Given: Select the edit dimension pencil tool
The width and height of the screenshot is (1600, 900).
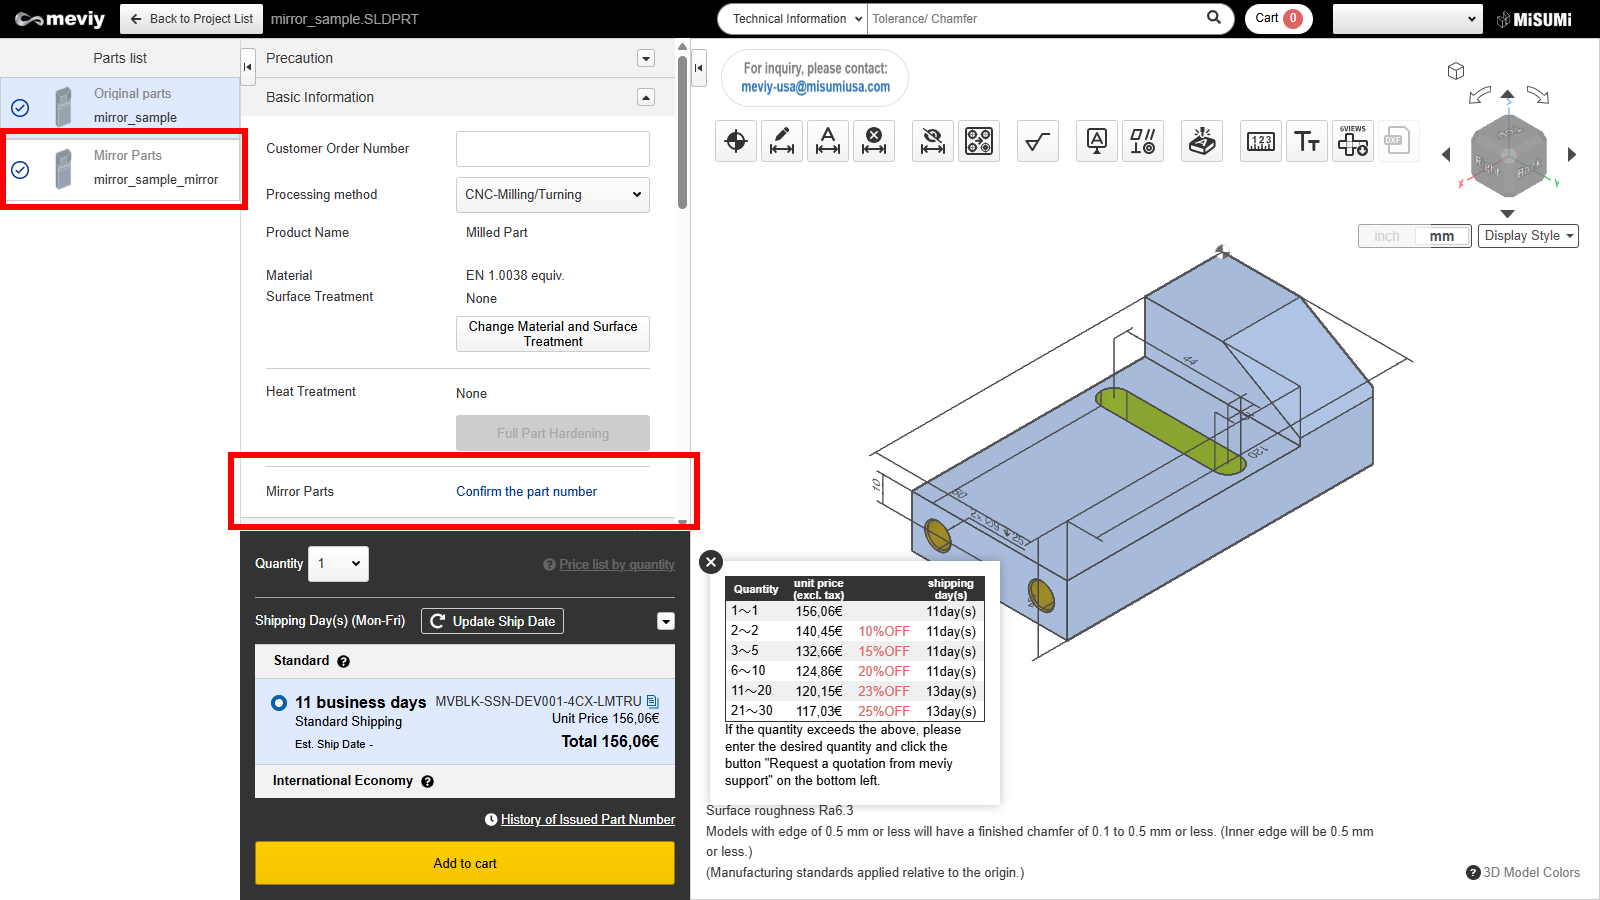Looking at the screenshot, I should [782, 142].
